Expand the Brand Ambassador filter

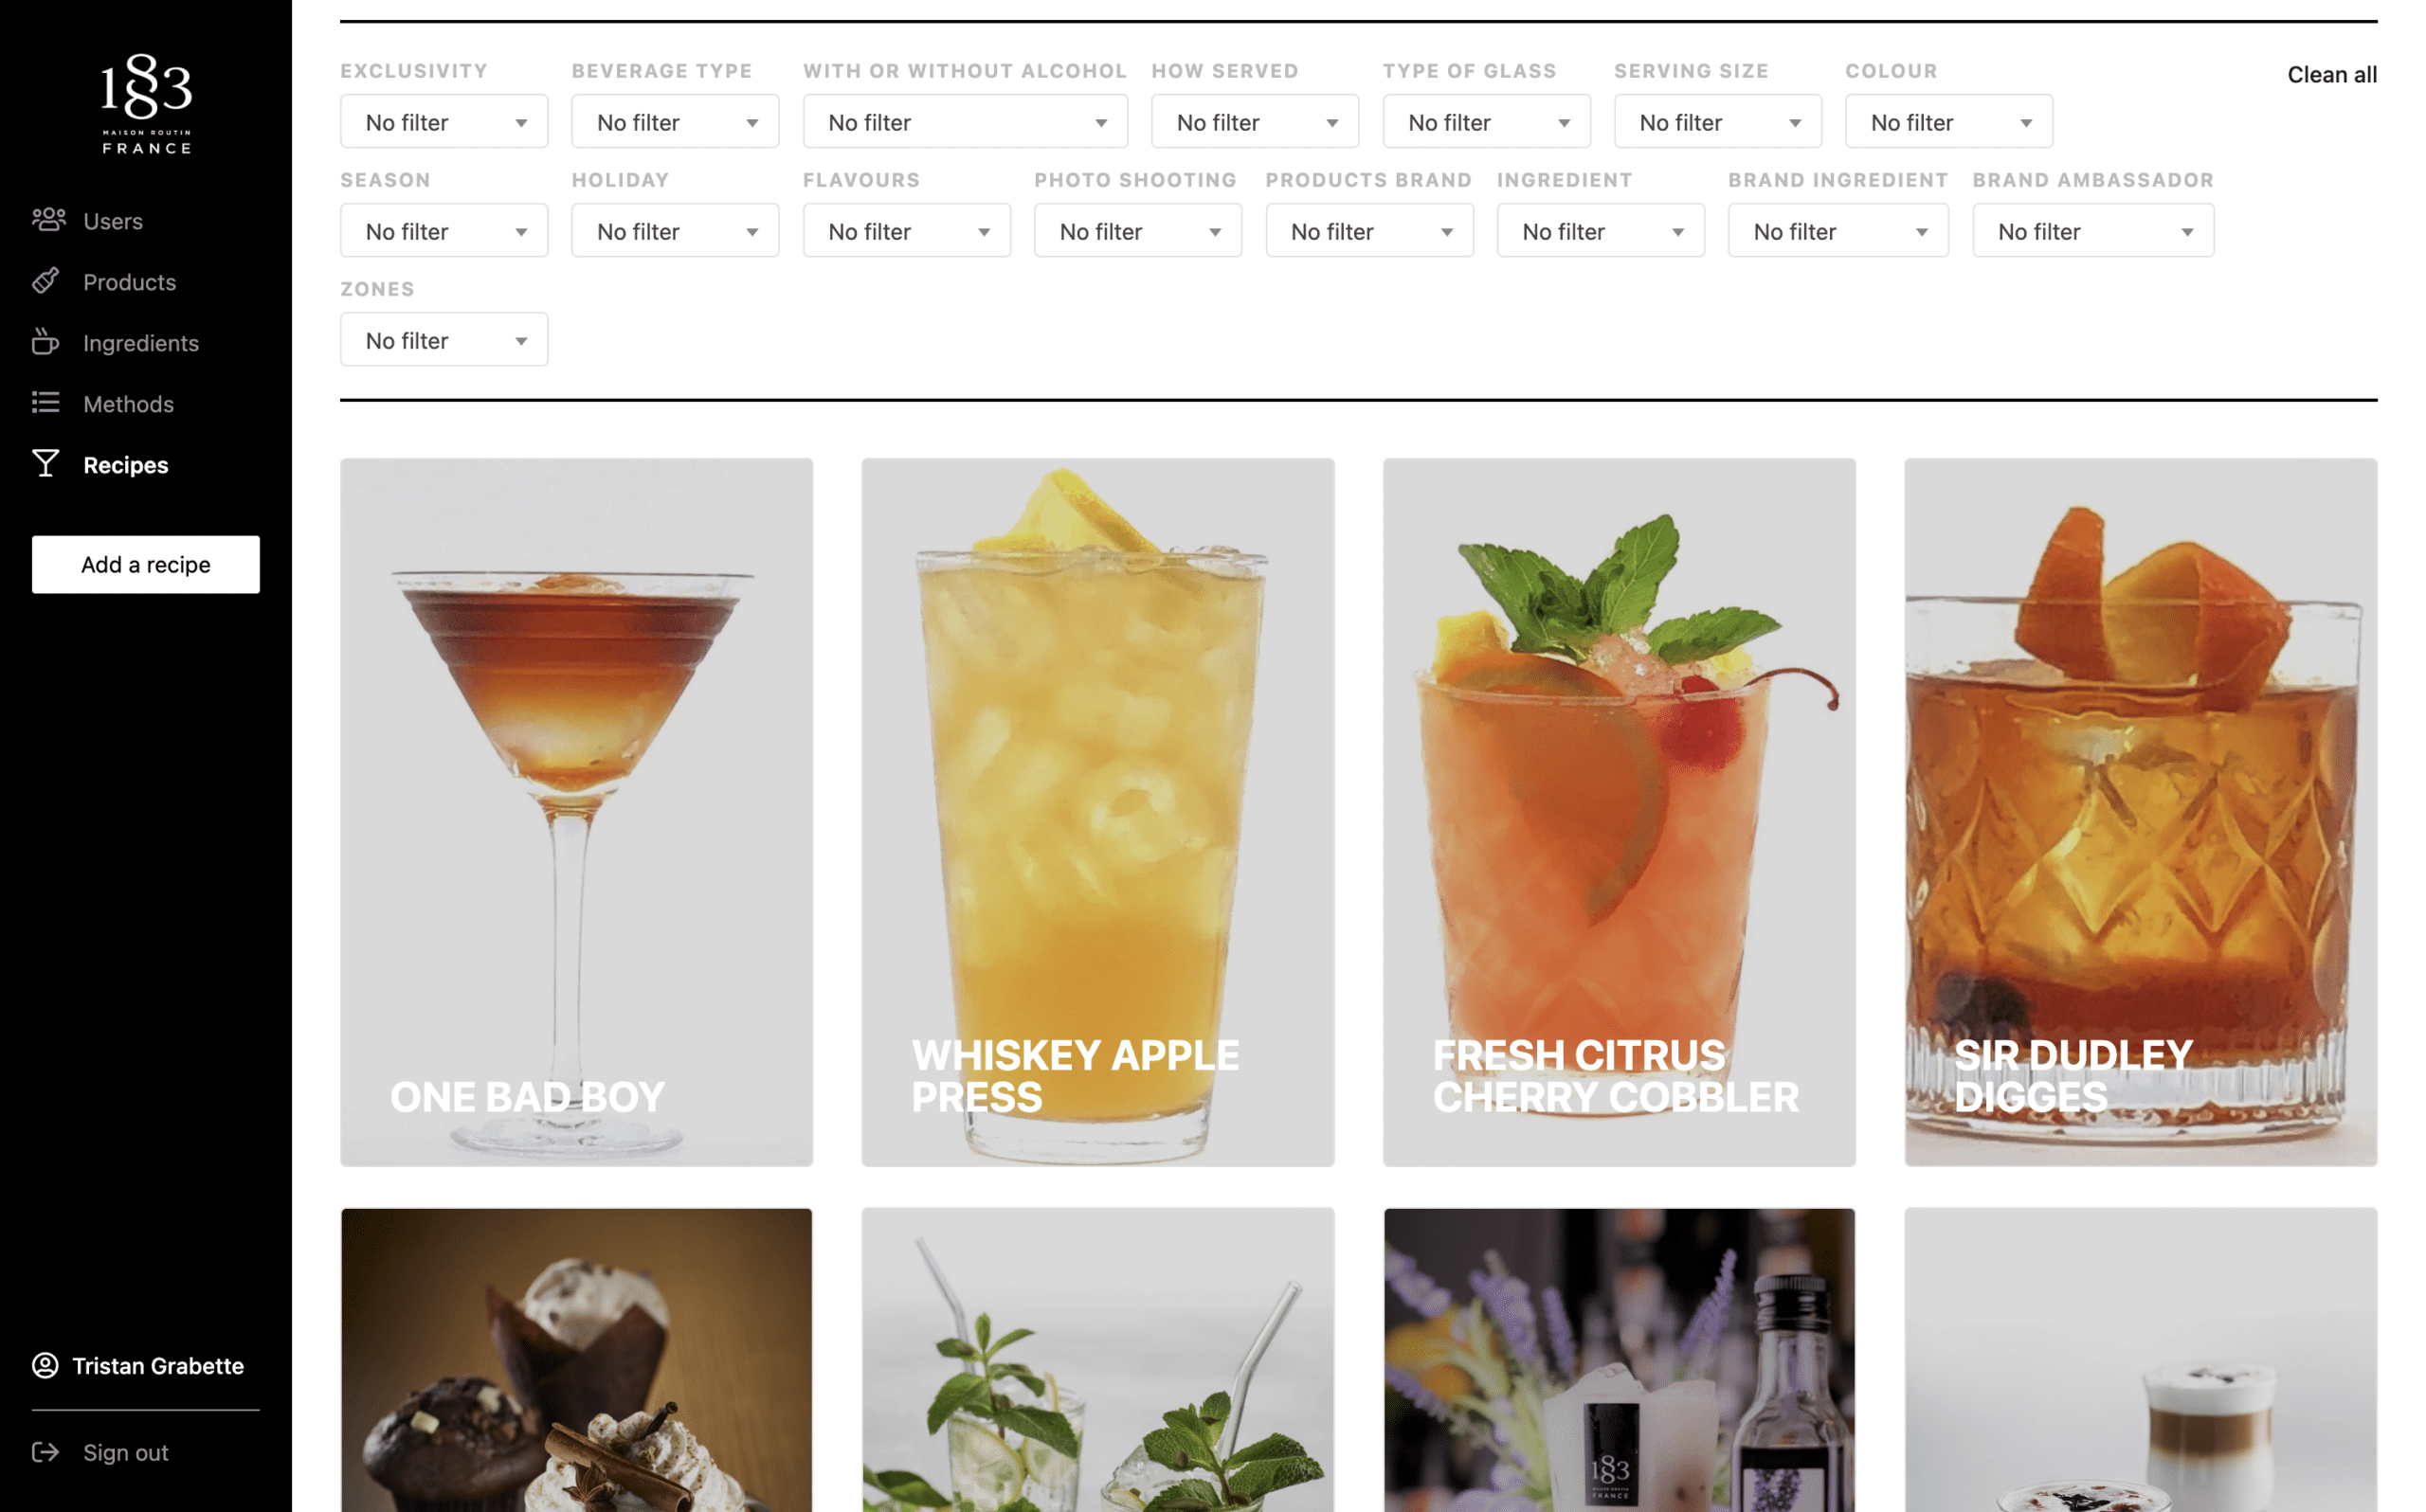tap(2092, 231)
